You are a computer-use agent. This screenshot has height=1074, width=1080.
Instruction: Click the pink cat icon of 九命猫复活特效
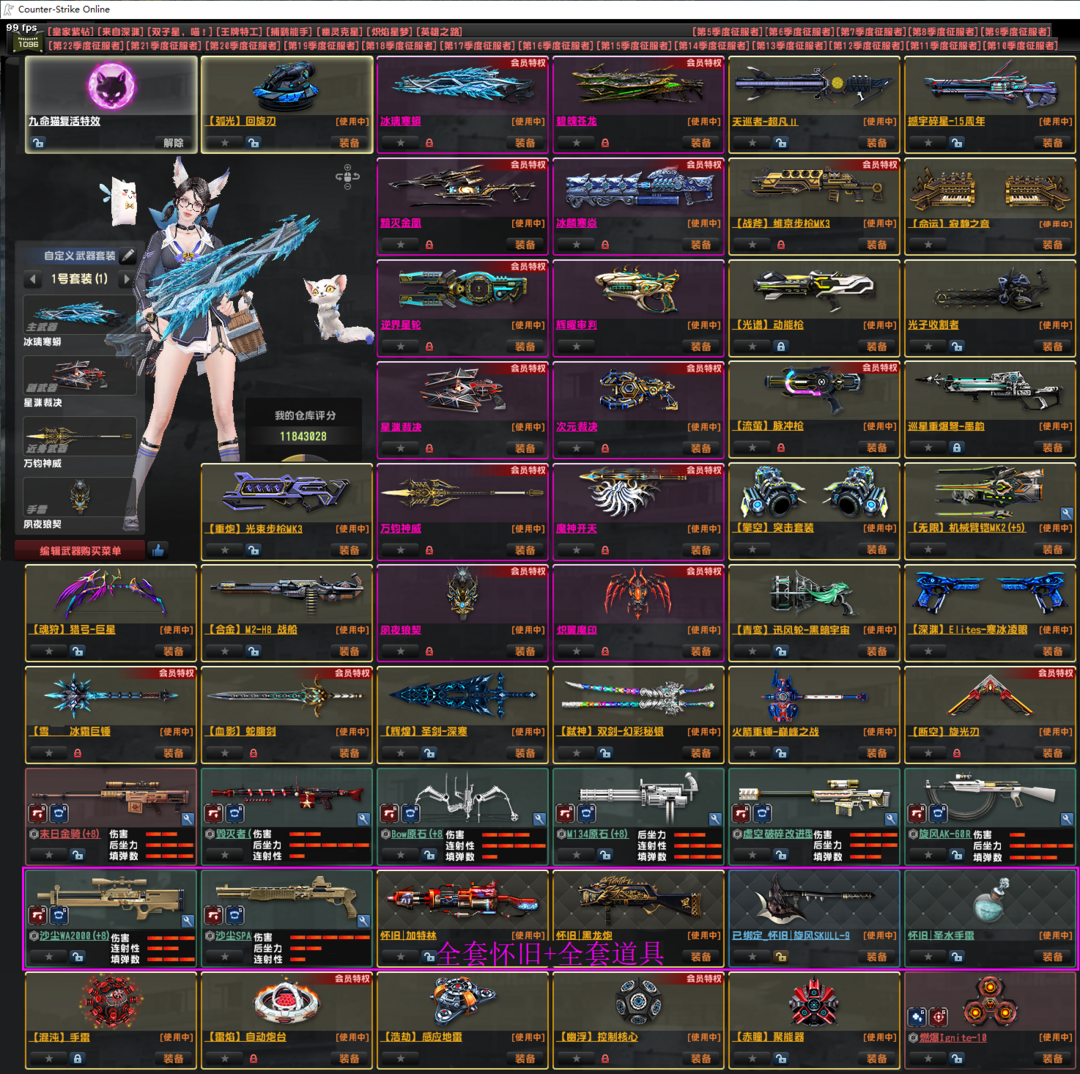[x=111, y=86]
